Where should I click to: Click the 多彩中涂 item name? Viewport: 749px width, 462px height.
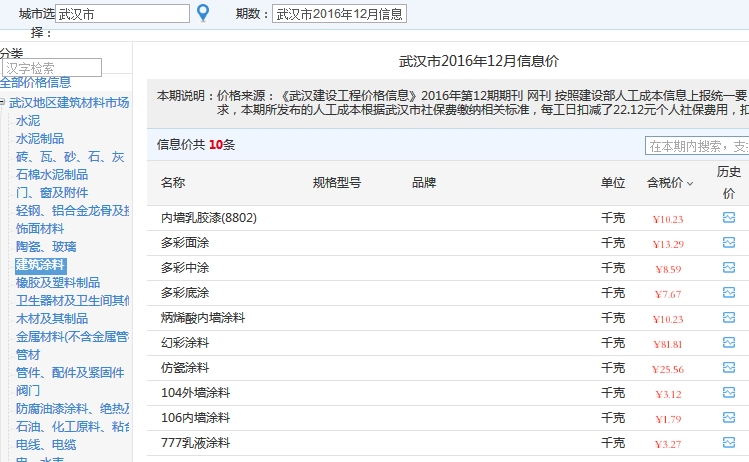point(185,268)
